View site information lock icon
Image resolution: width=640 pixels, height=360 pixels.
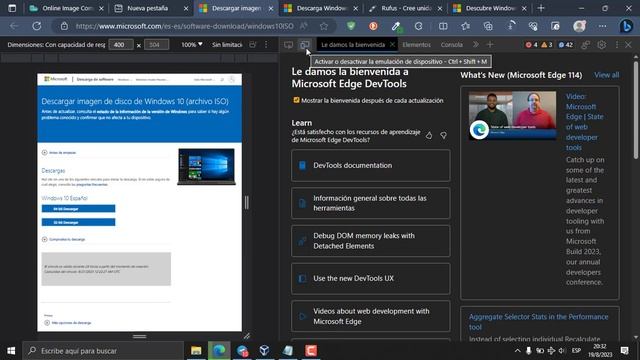[64, 26]
